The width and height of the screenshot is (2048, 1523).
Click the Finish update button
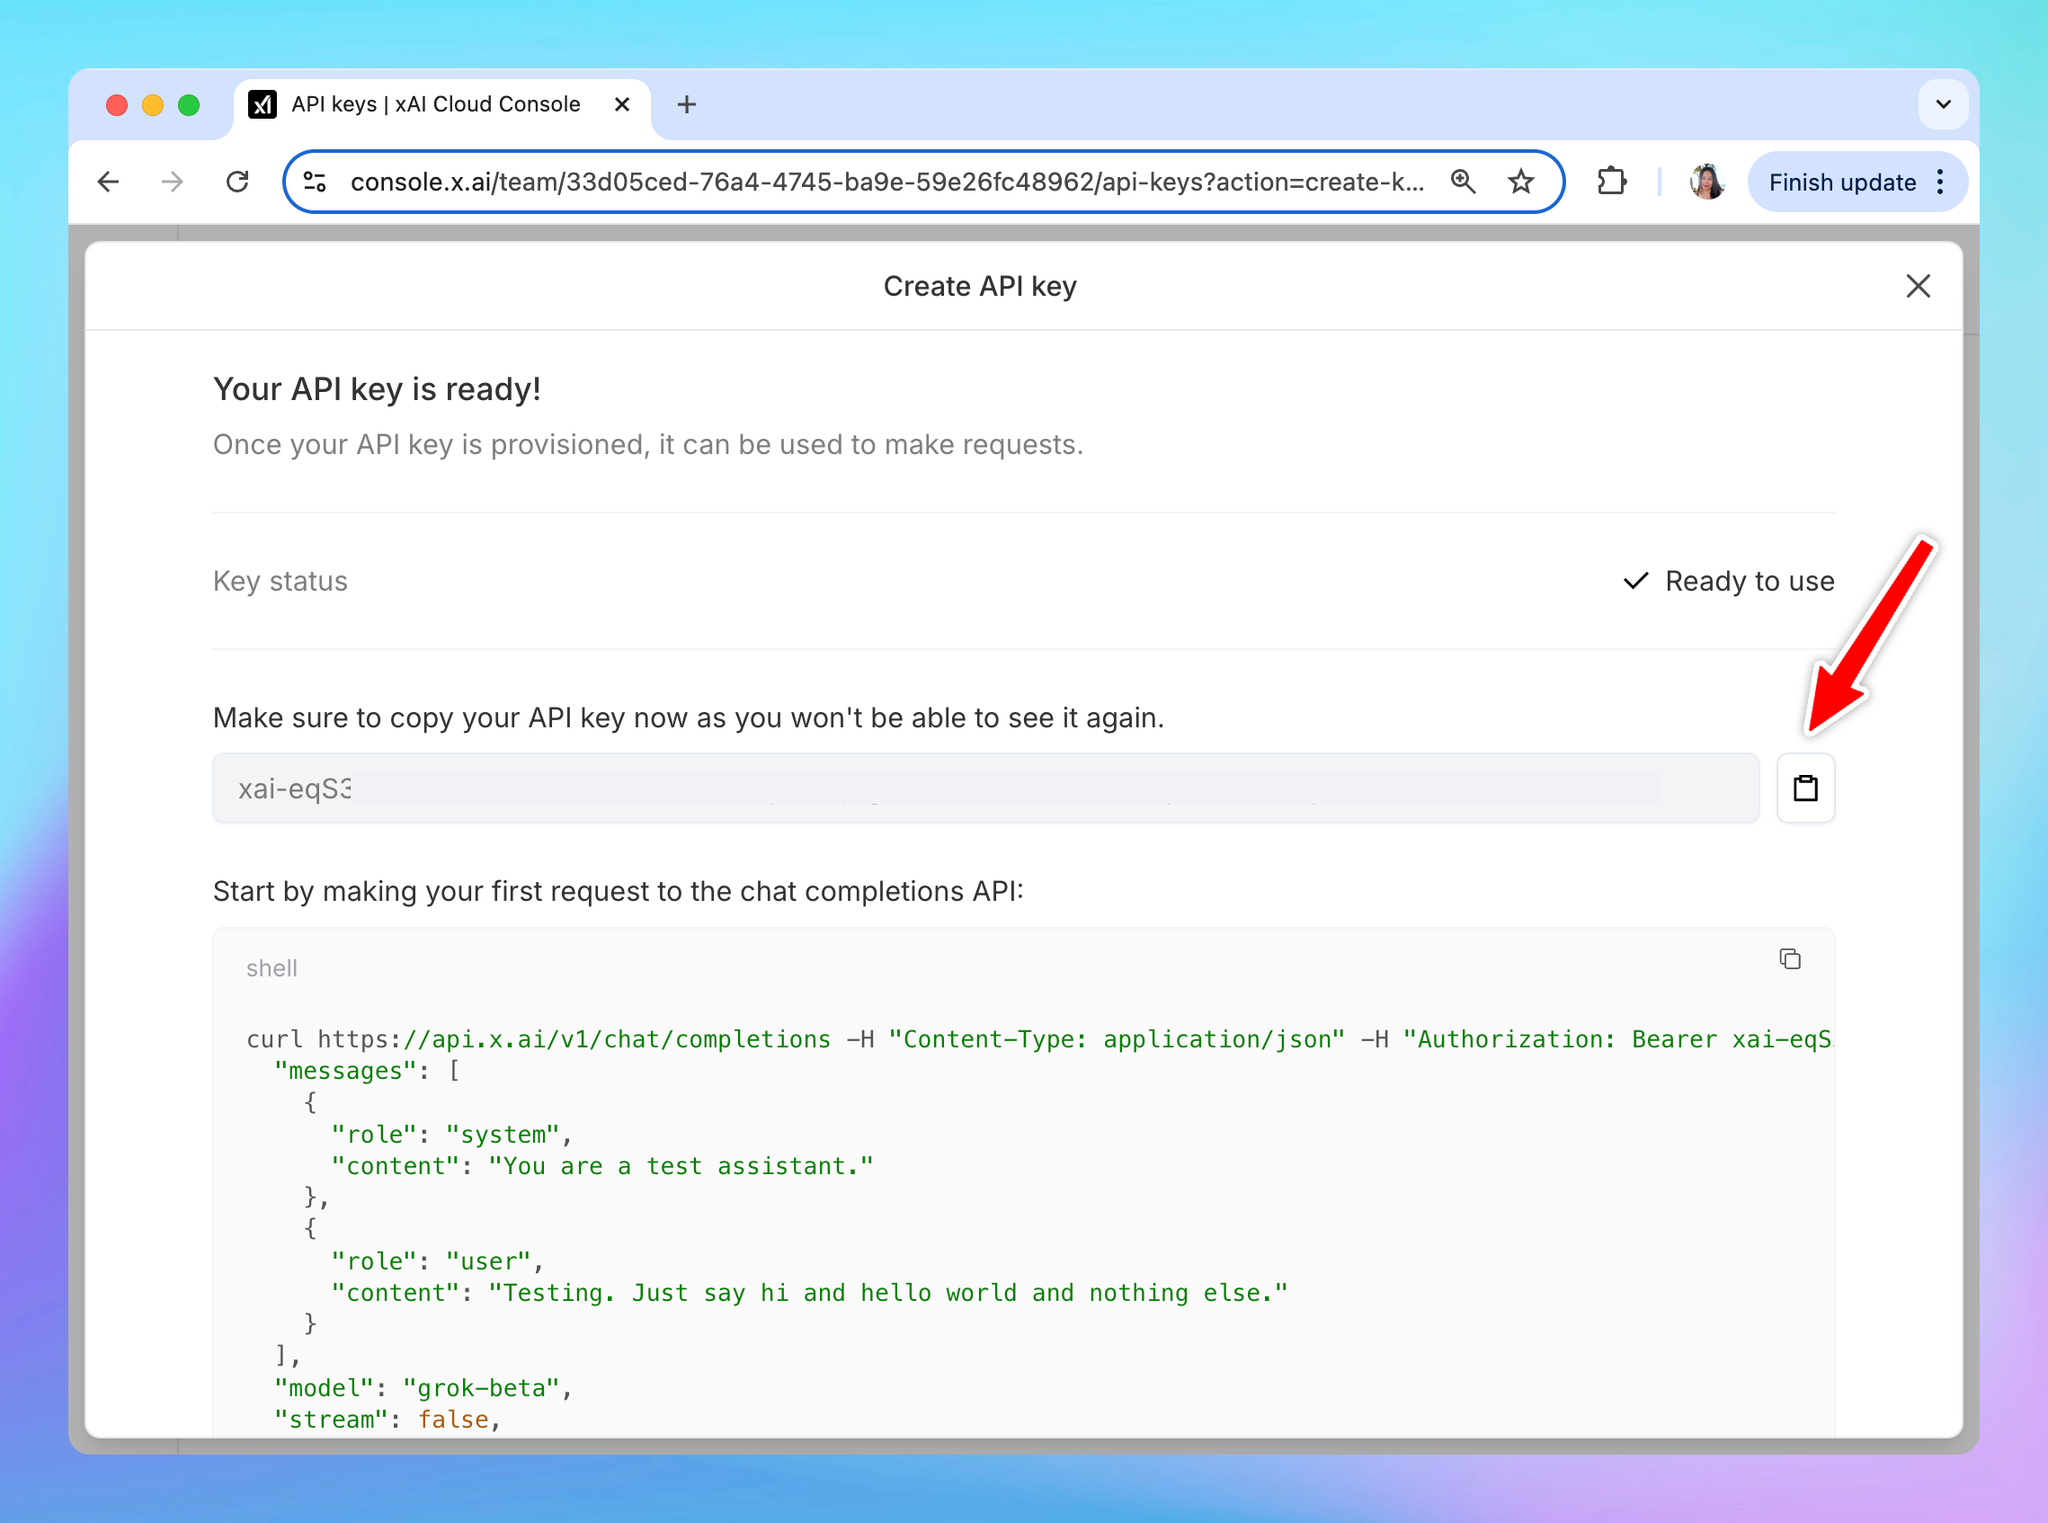[1841, 183]
